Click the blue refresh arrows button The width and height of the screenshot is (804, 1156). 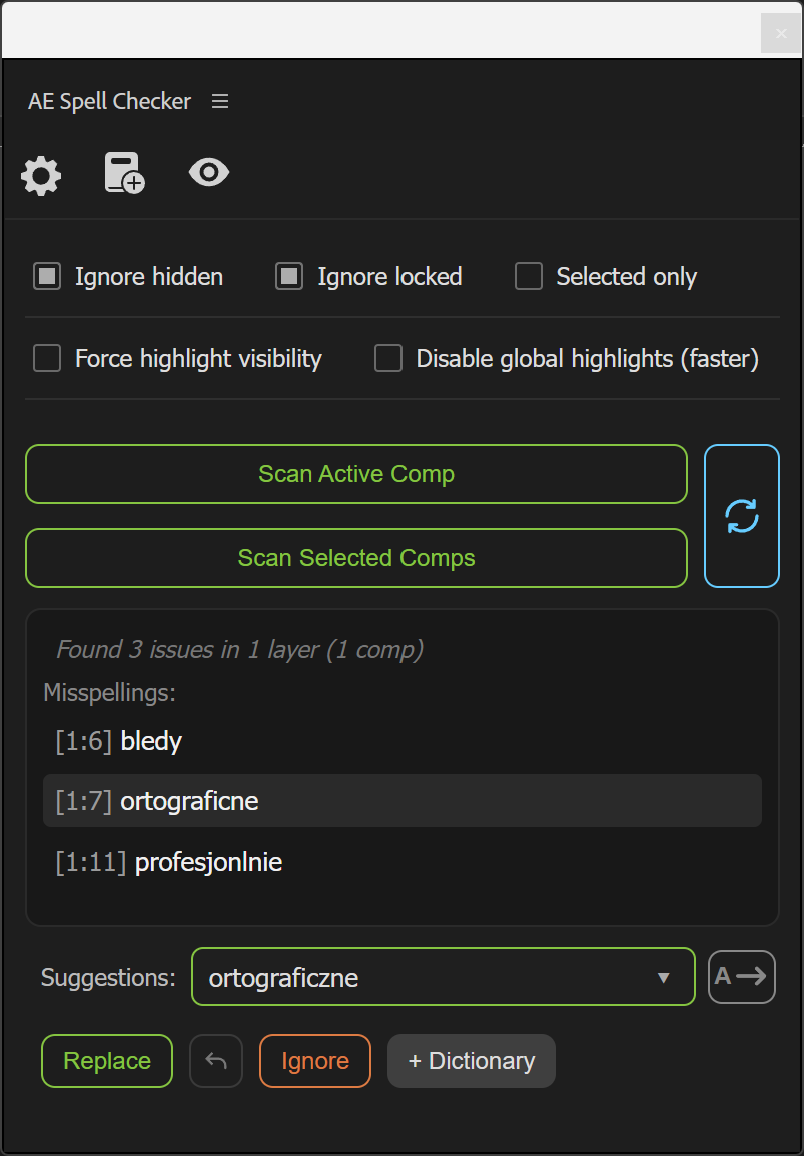[741, 515]
